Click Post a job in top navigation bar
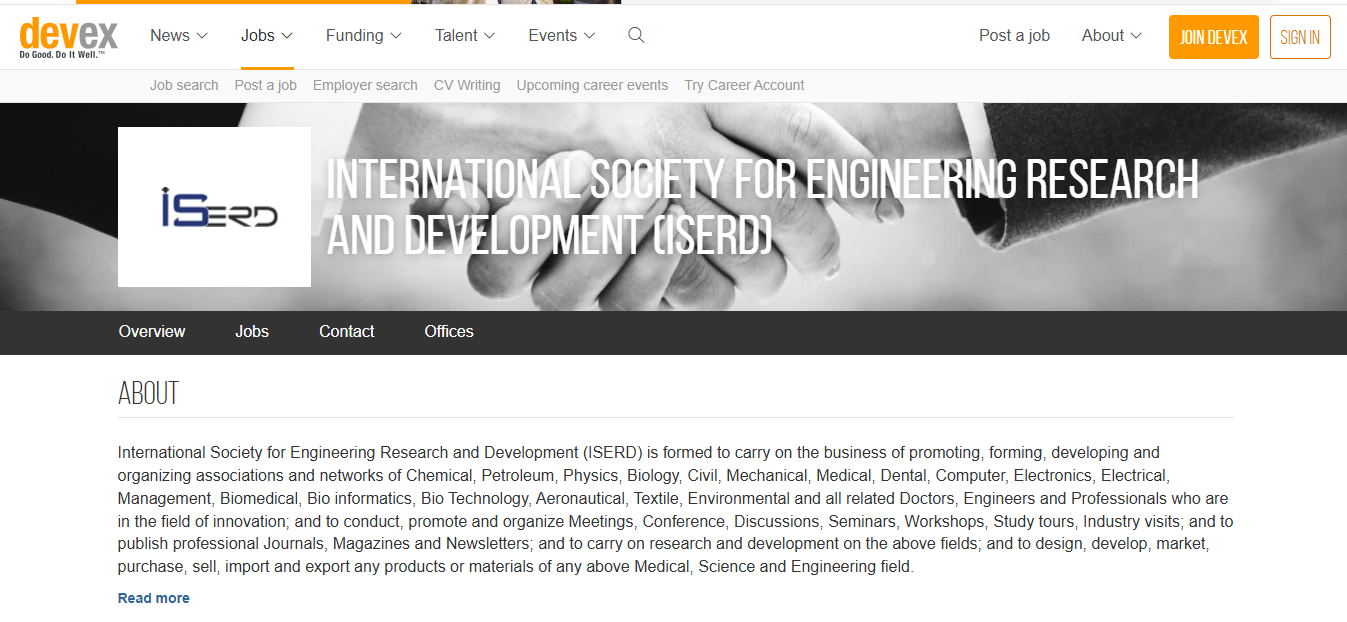This screenshot has width=1347, height=622. tap(1014, 36)
